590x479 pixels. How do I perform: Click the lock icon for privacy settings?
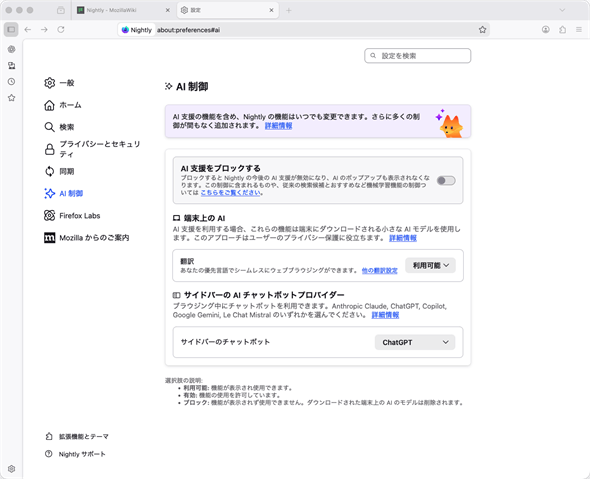[49, 149]
